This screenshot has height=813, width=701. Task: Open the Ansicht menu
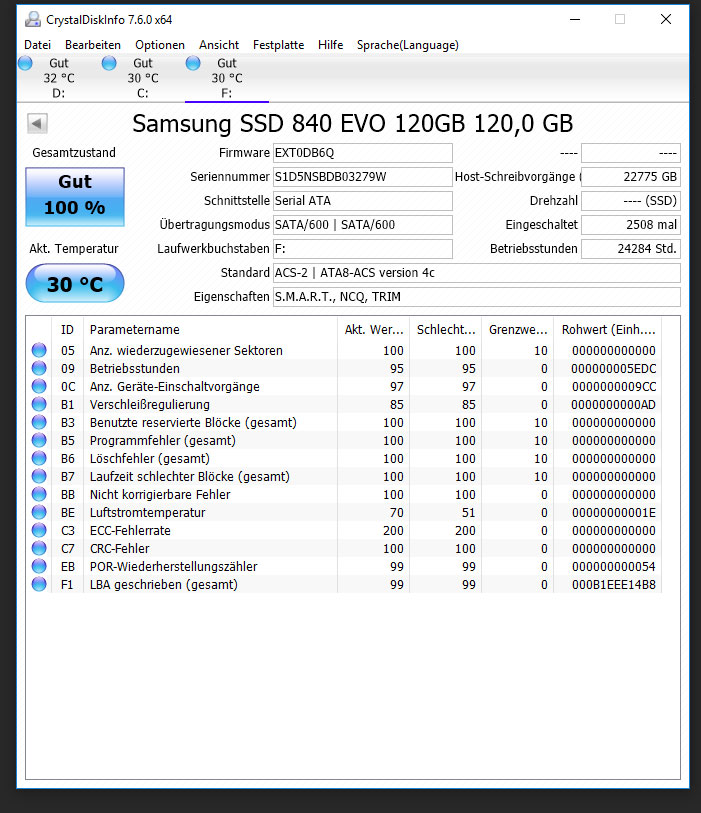tap(219, 45)
